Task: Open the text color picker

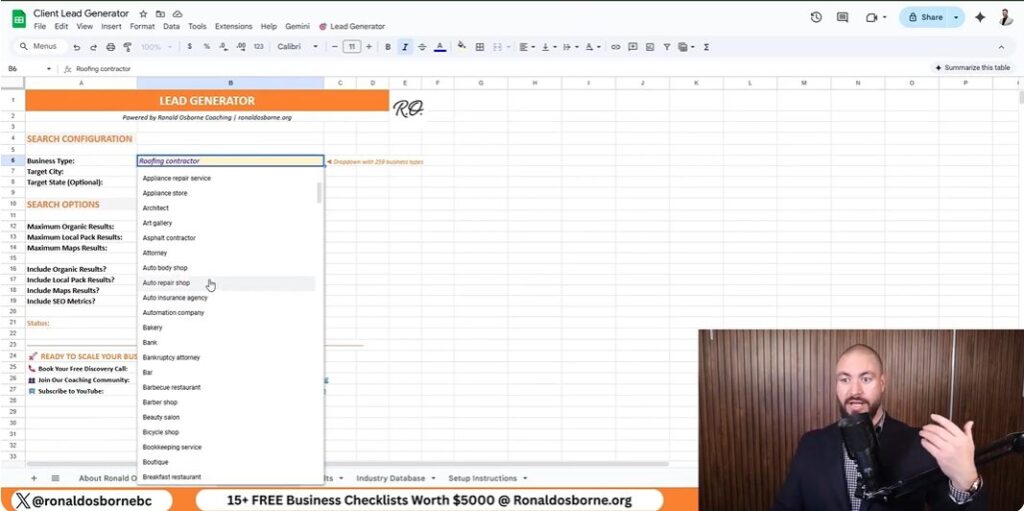Action: coord(440,47)
